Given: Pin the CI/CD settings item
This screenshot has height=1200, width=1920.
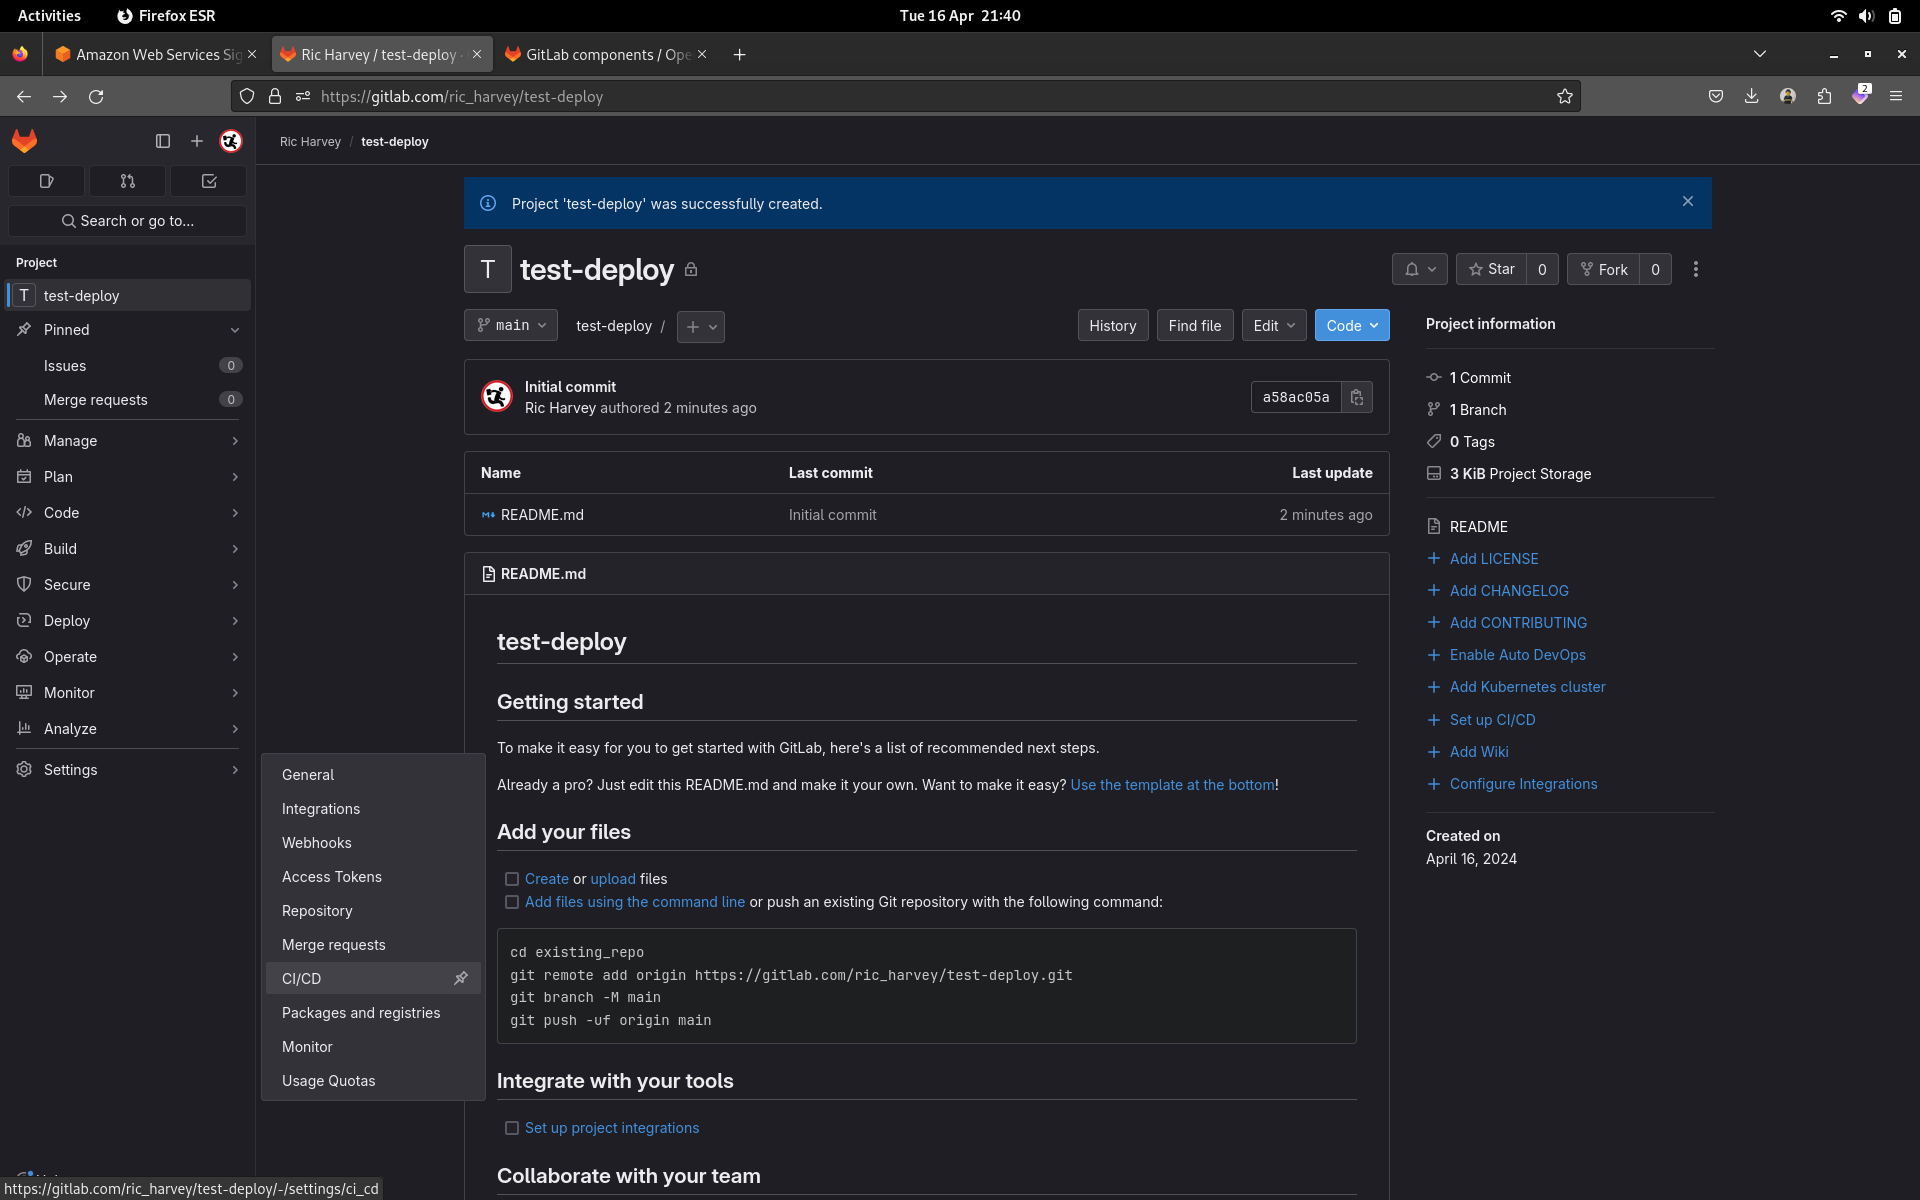Looking at the screenshot, I should coord(461,978).
